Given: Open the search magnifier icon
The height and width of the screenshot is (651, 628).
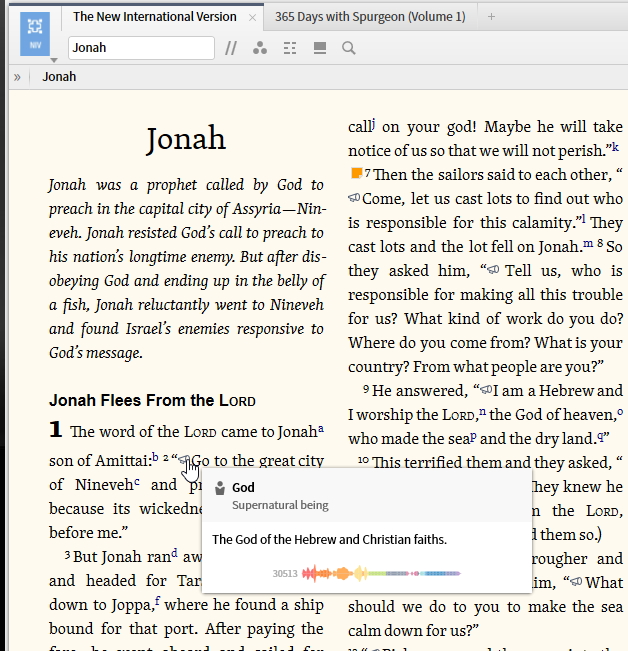Looking at the screenshot, I should click(349, 48).
